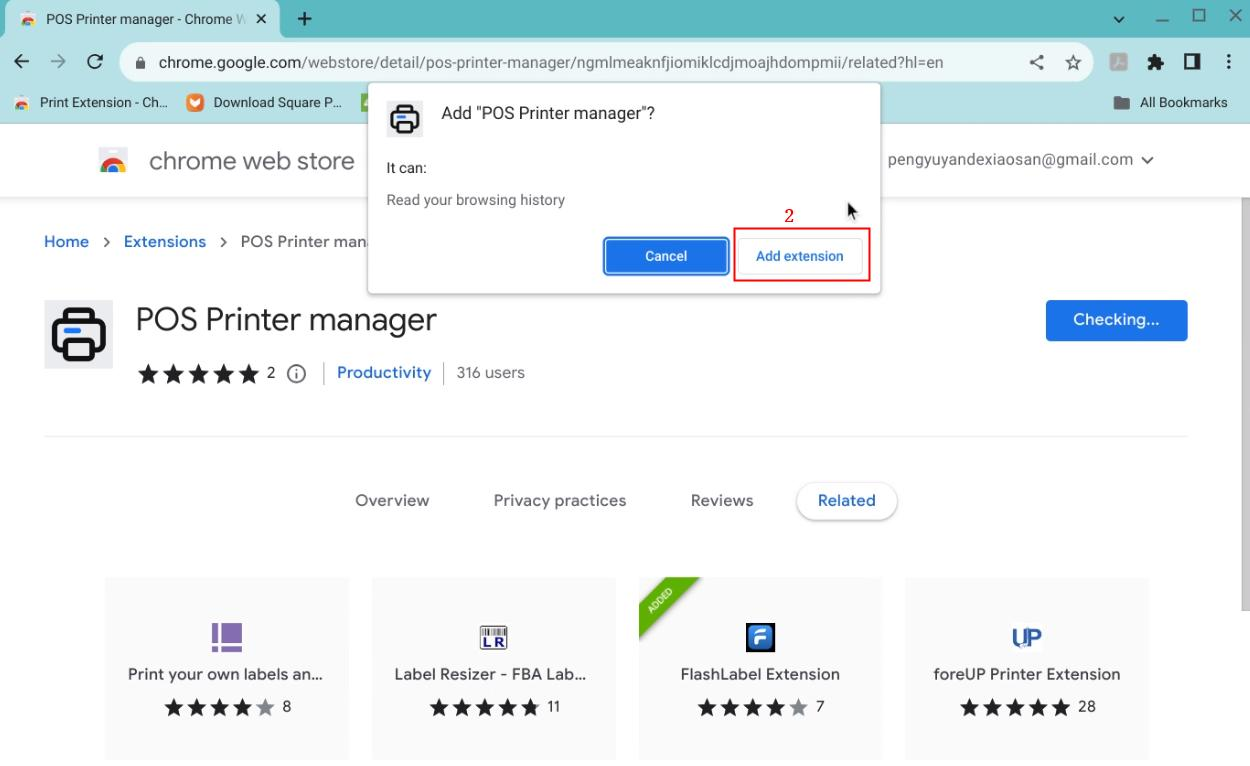The height and width of the screenshot is (766, 1250).
Task: Open the All Bookmarks folder
Action: [x=1170, y=102]
